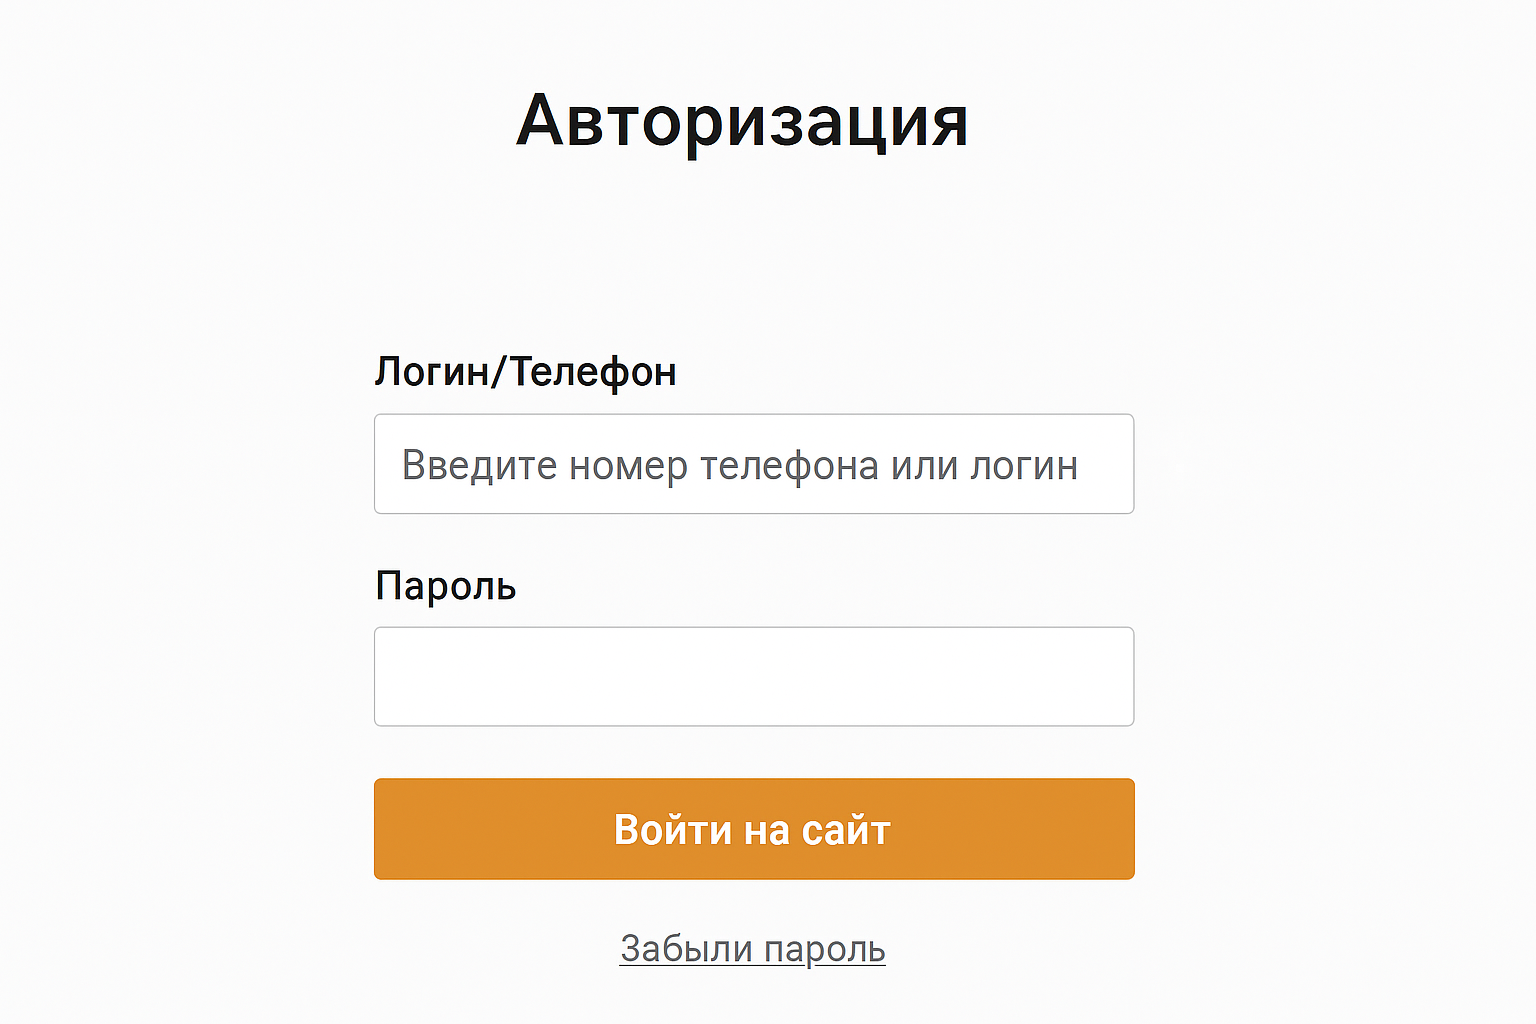Place cursor in the empty password box
Viewport: 1536px width, 1024px height.
click(754, 676)
